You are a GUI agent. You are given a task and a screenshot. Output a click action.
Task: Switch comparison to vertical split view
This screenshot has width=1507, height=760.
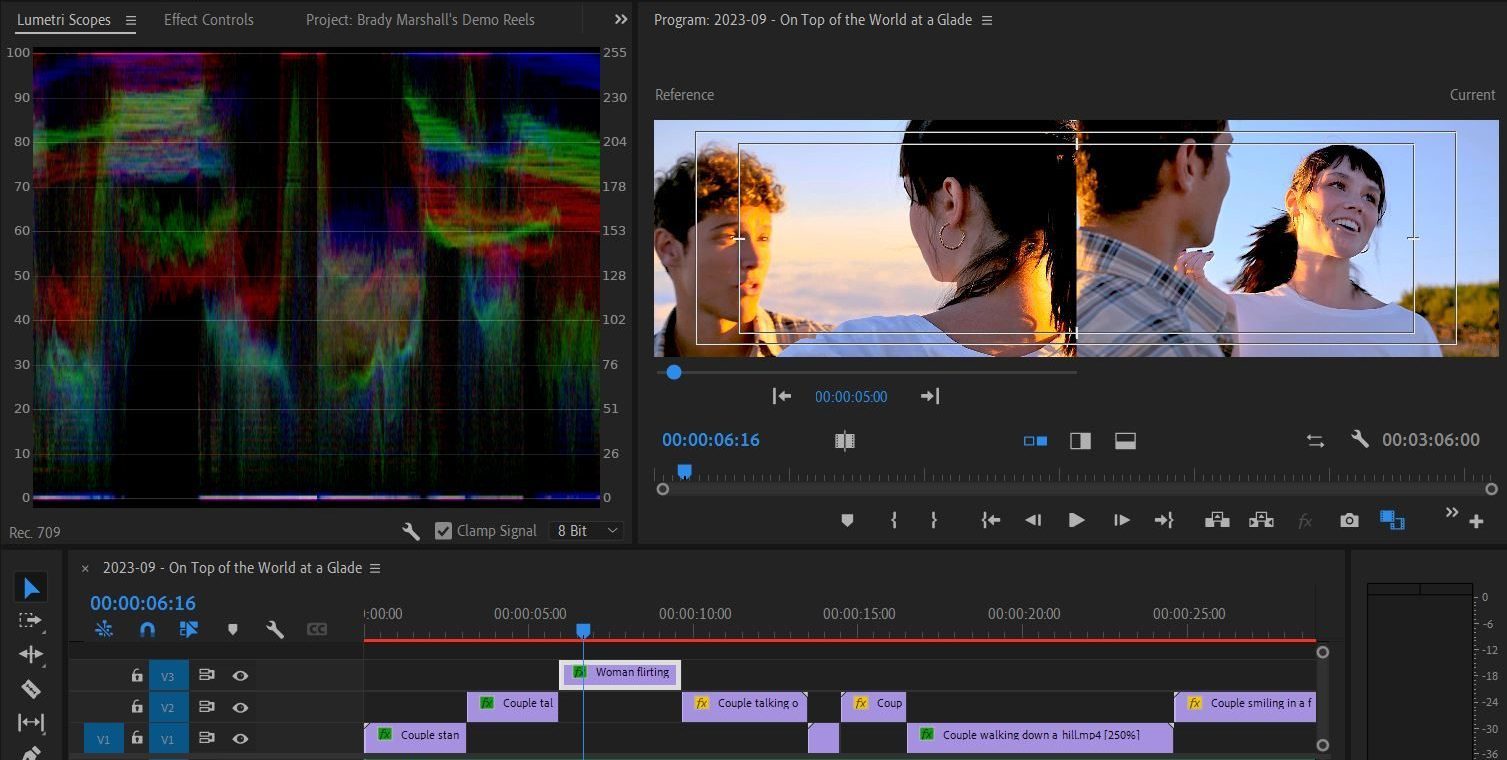(1080, 441)
